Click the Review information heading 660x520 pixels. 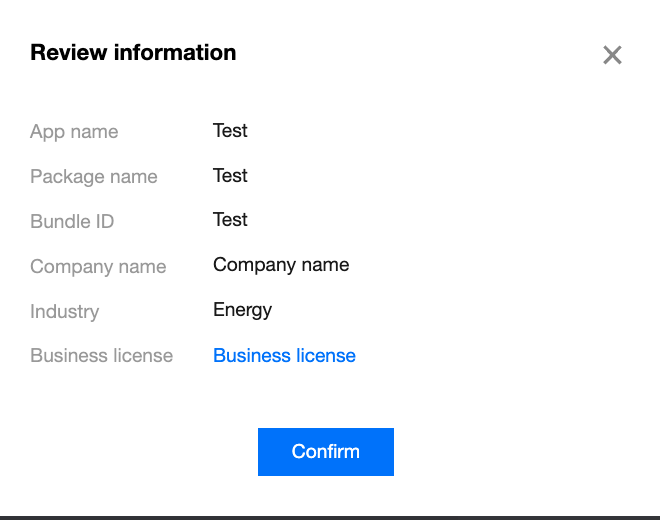pos(133,53)
